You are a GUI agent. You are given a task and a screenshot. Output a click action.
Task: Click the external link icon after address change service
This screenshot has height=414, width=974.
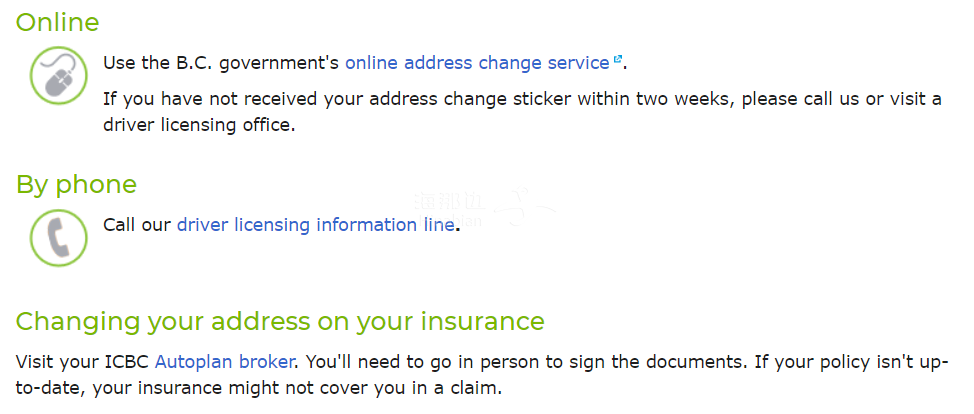pos(618,60)
